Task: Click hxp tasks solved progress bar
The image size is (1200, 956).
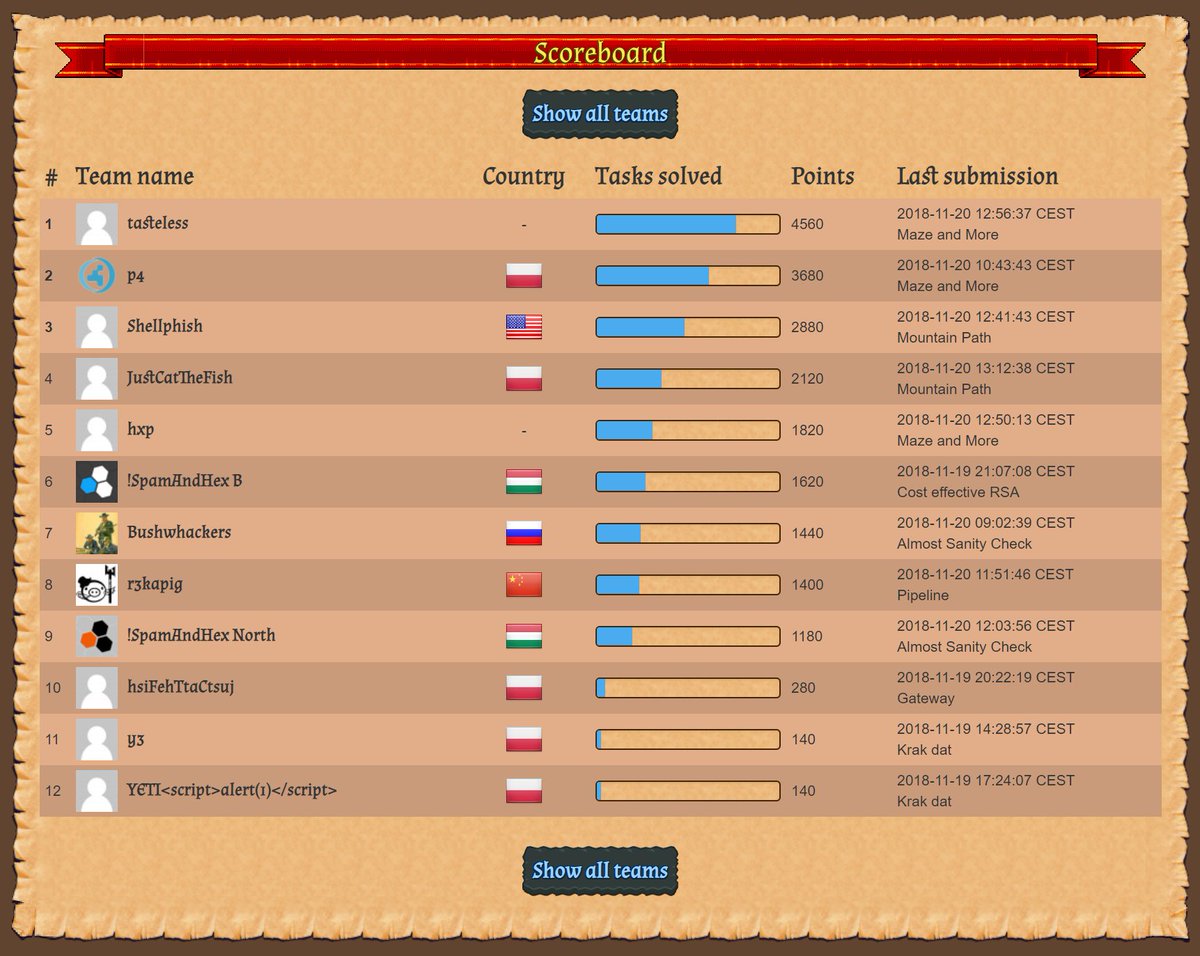Action: 688,430
